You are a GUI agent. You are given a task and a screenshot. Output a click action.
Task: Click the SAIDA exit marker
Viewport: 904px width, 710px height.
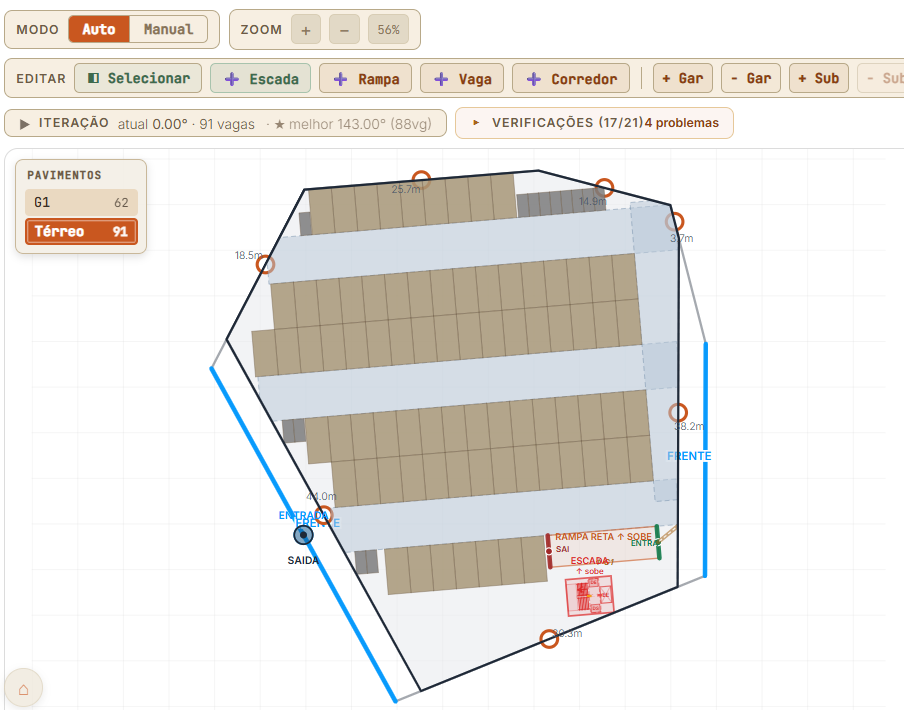click(303, 535)
